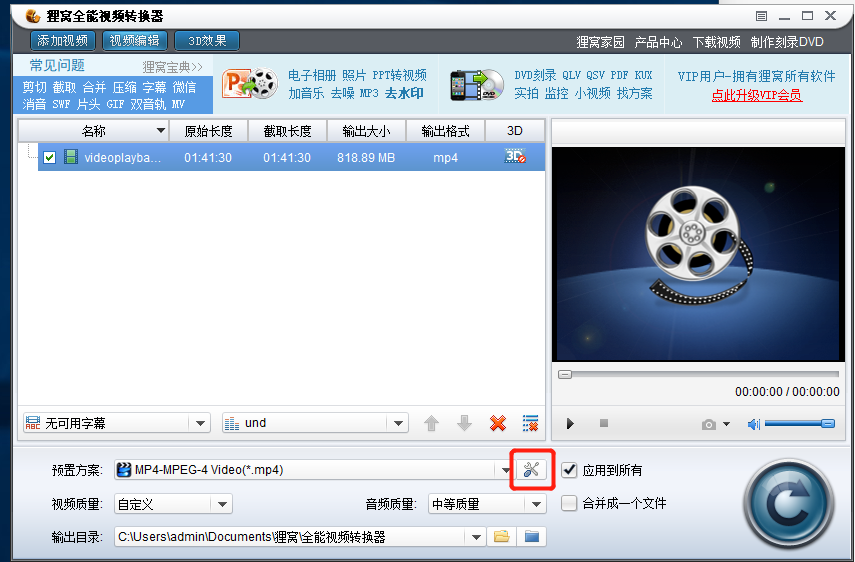
Task: Click the phone and DVD burning icon
Action: coord(477,84)
